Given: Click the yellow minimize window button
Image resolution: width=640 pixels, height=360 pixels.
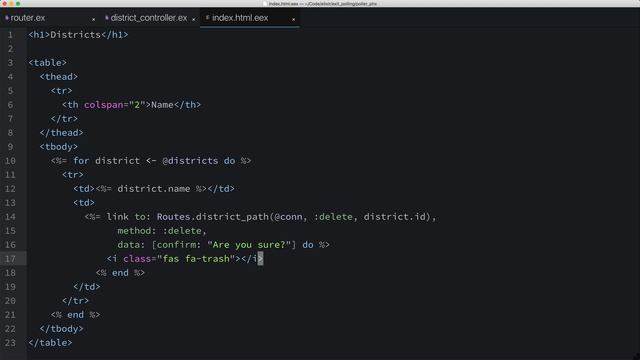Looking at the screenshot, I should coord(11,3).
